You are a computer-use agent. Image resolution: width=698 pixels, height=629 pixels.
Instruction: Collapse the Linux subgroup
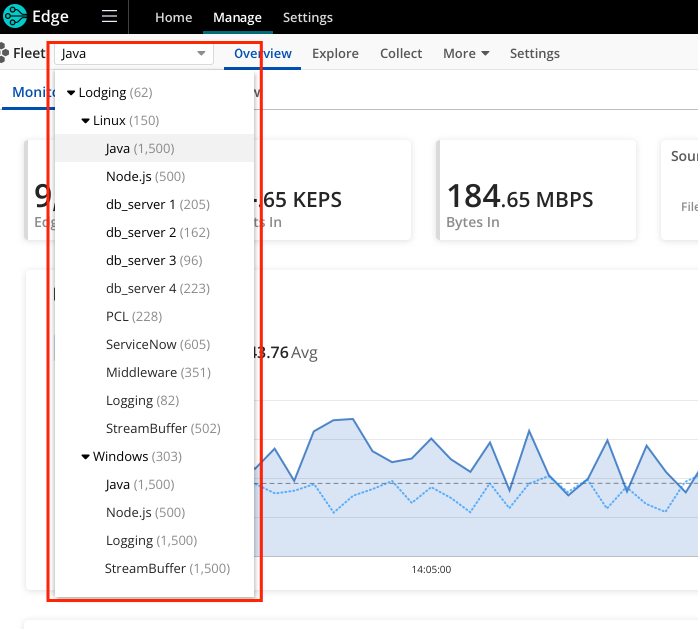(x=86, y=121)
